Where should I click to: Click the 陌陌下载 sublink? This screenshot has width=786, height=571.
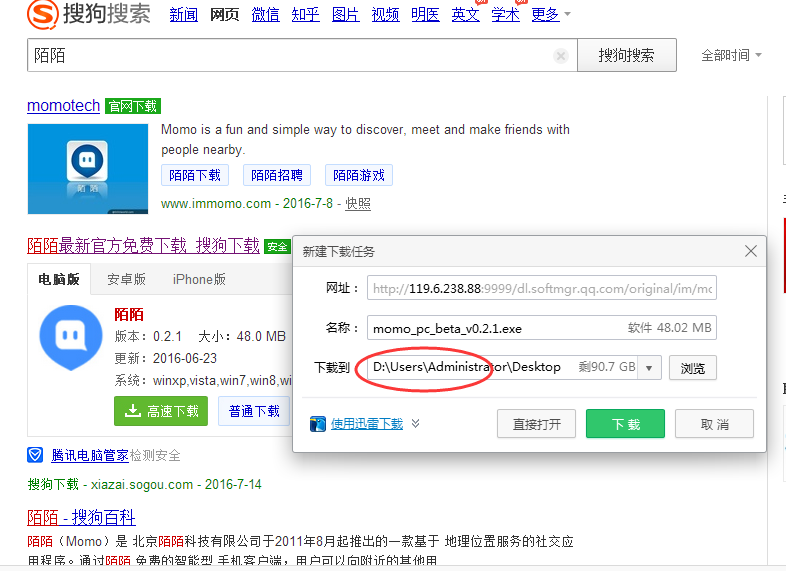pyautogui.click(x=195, y=175)
